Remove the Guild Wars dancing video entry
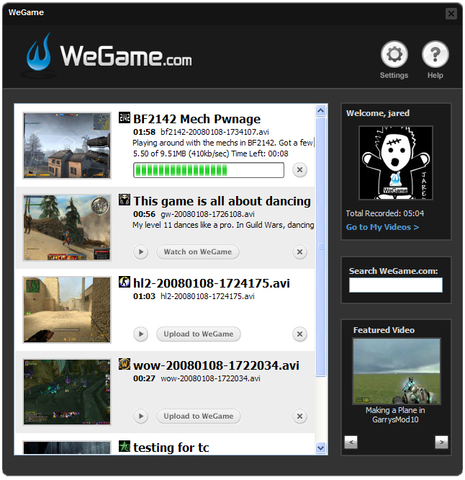The height and width of the screenshot is (480, 465). (300, 252)
